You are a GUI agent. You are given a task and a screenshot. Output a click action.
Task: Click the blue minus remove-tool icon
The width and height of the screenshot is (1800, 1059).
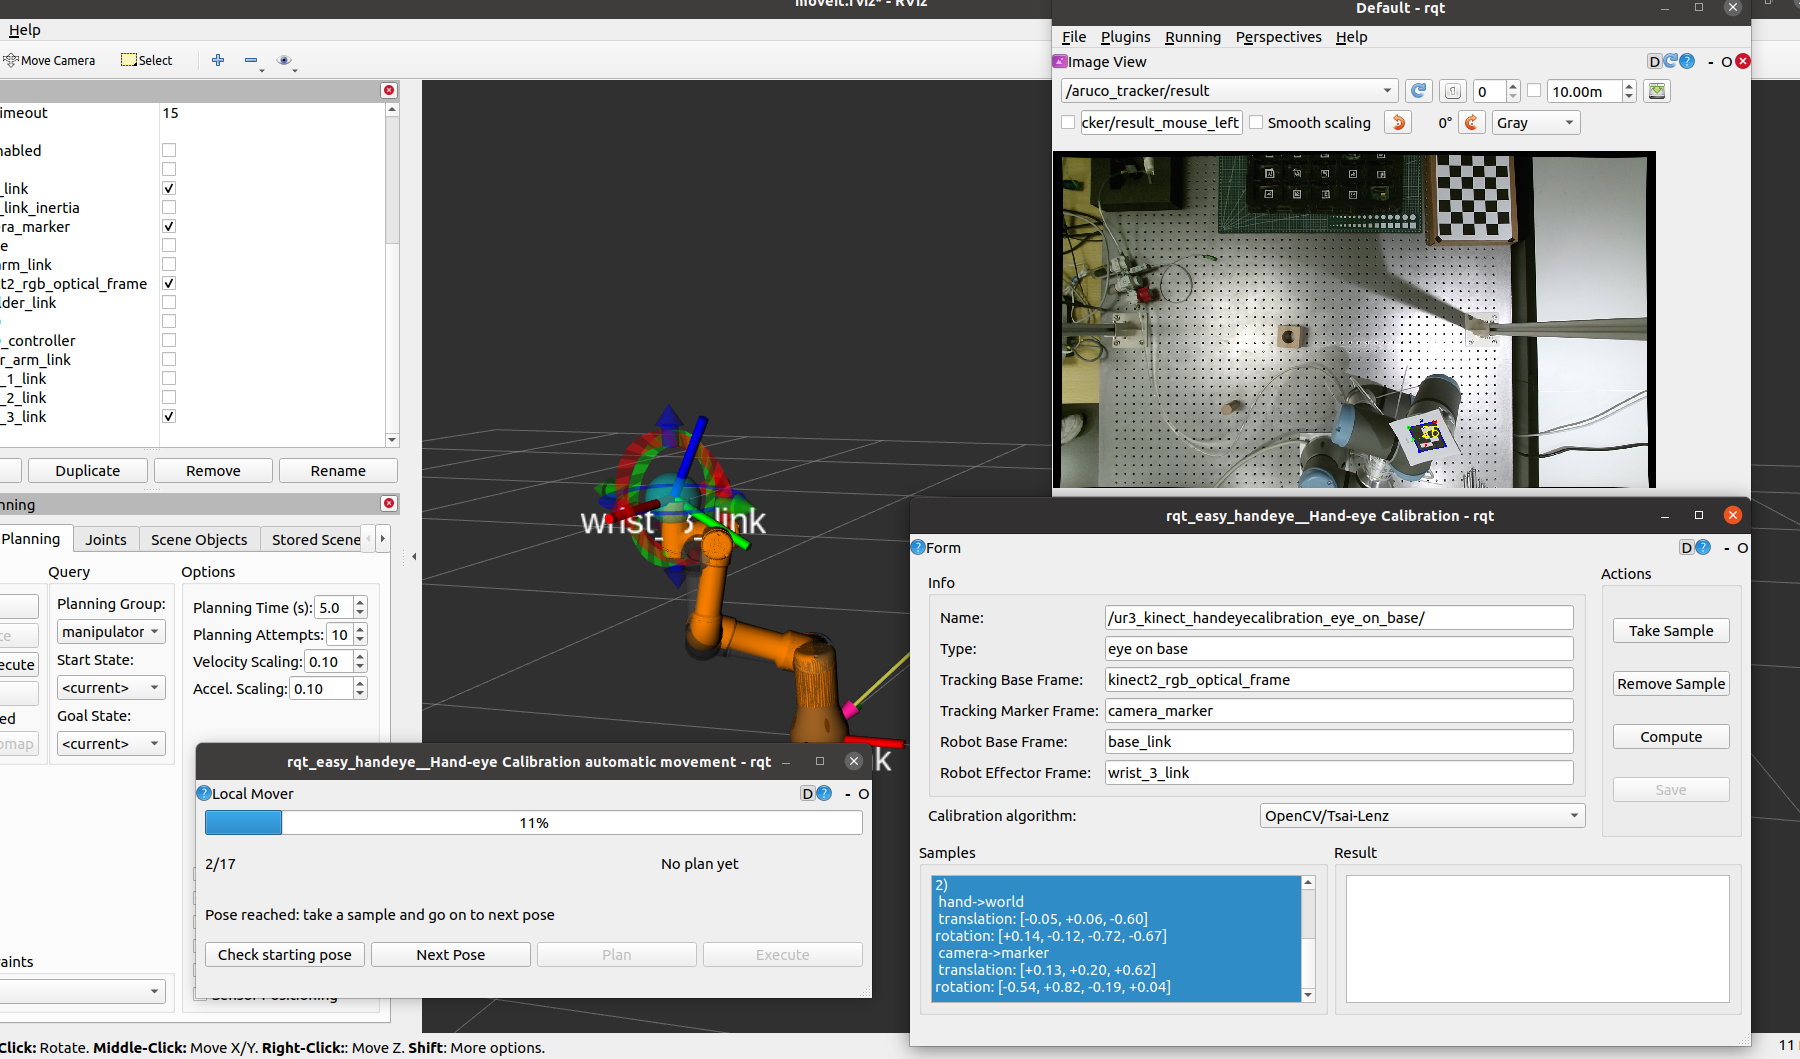tap(251, 60)
